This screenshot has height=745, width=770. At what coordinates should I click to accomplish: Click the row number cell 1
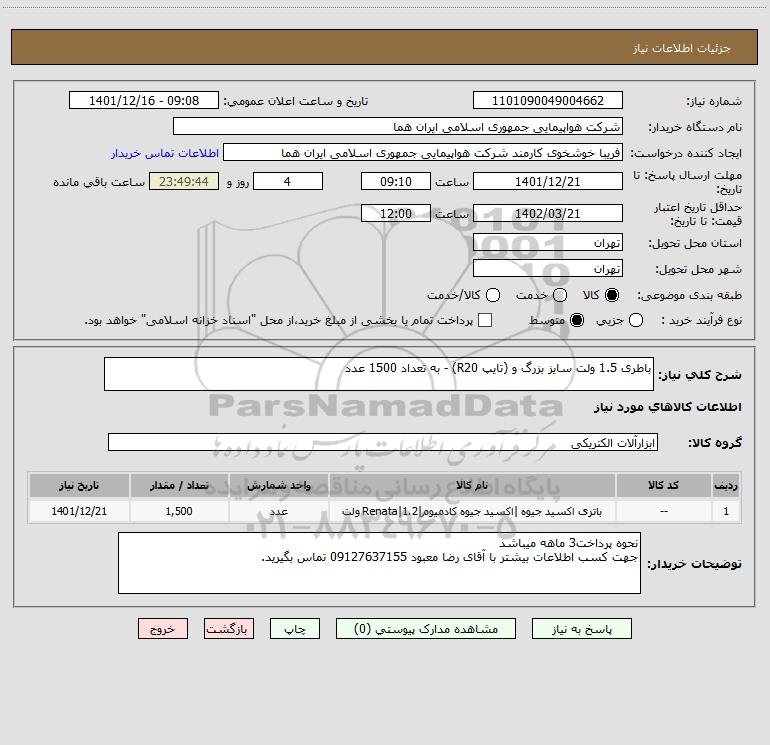[x=726, y=511]
